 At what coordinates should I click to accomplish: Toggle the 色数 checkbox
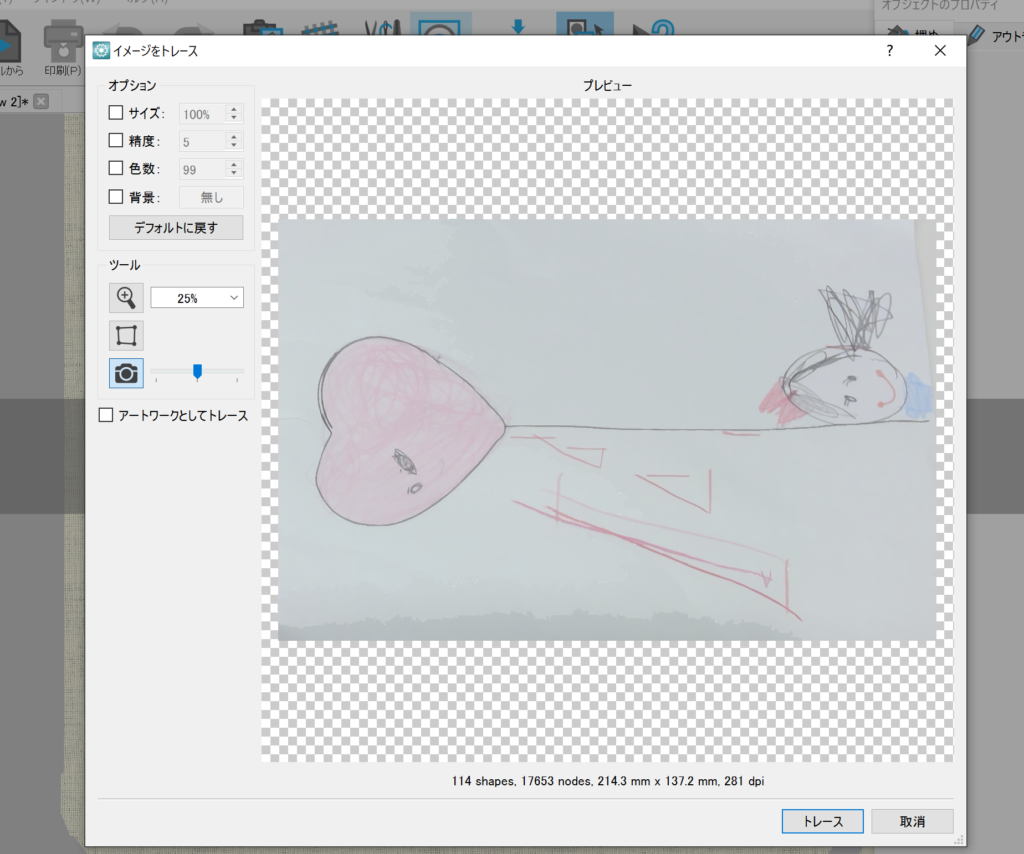tap(116, 169)
